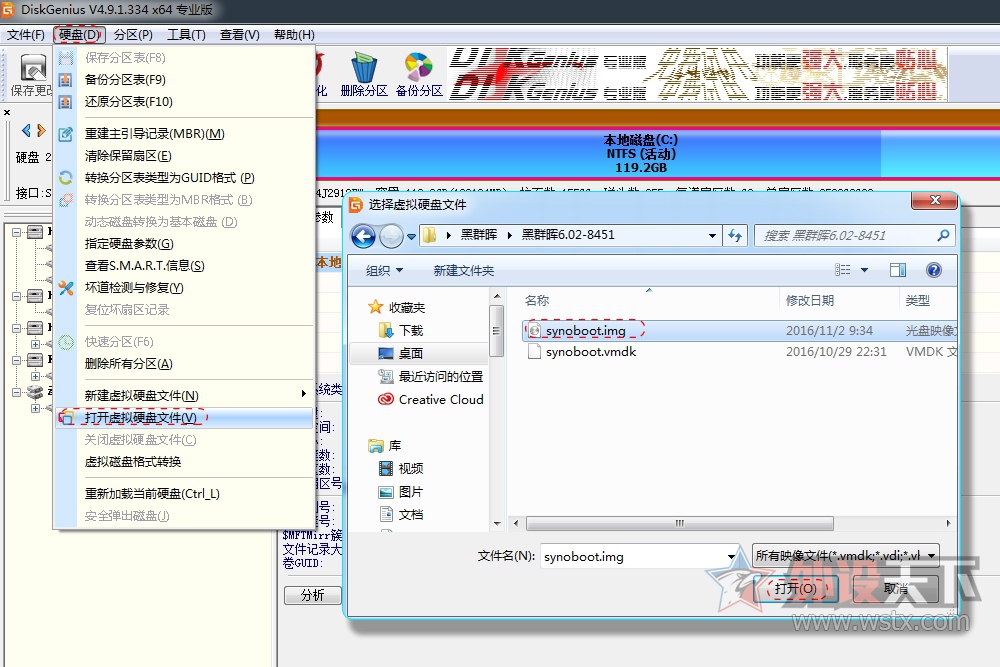Expand New Virtual Disk File (新建虚拟硬盘文件) submenu
This screenshot has height=667, width=1000.
tap(184, 395)
